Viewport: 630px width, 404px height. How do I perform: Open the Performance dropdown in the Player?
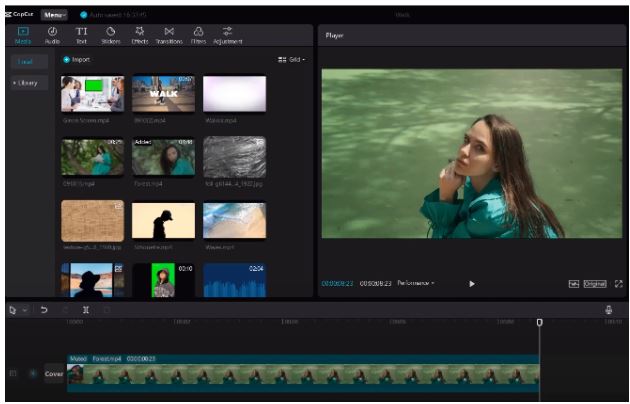416,283
